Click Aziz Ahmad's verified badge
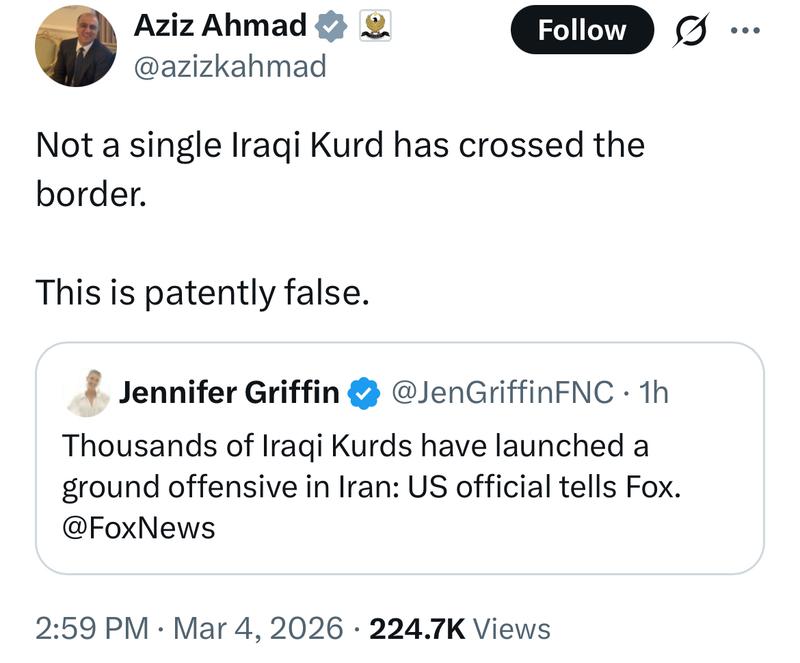This screenshot has height=663, width=800. click(331, 26)
